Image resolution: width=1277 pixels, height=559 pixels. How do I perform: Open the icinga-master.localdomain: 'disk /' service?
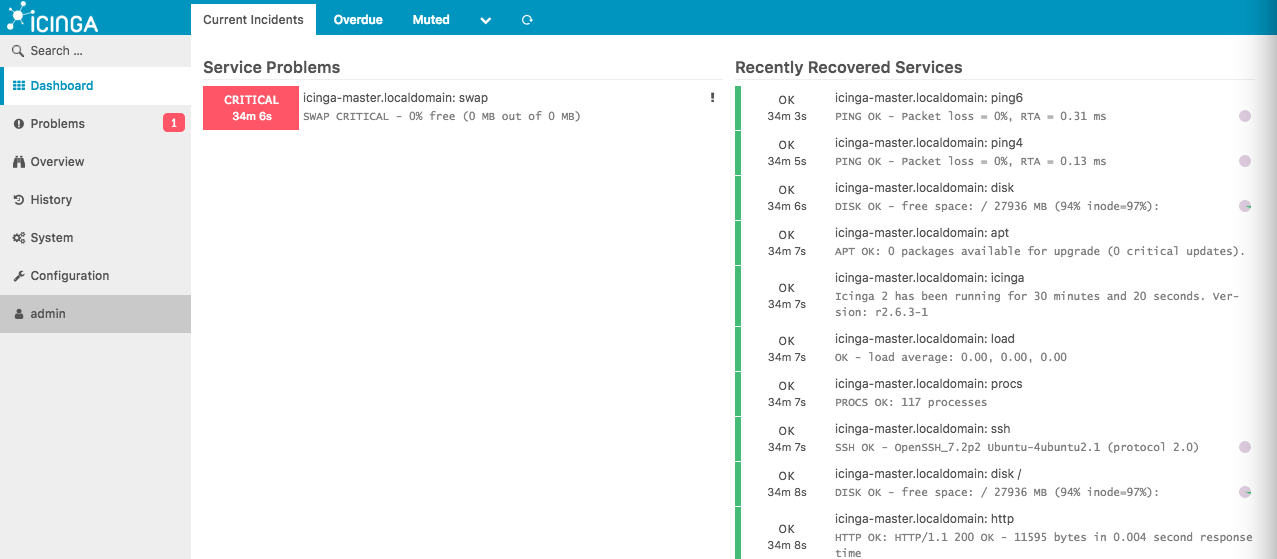pos(928,473)
